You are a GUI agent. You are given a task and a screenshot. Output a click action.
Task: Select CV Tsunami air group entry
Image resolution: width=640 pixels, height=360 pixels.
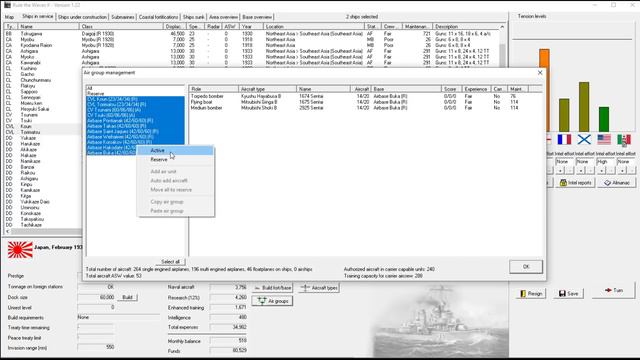[x=136, y=110]
